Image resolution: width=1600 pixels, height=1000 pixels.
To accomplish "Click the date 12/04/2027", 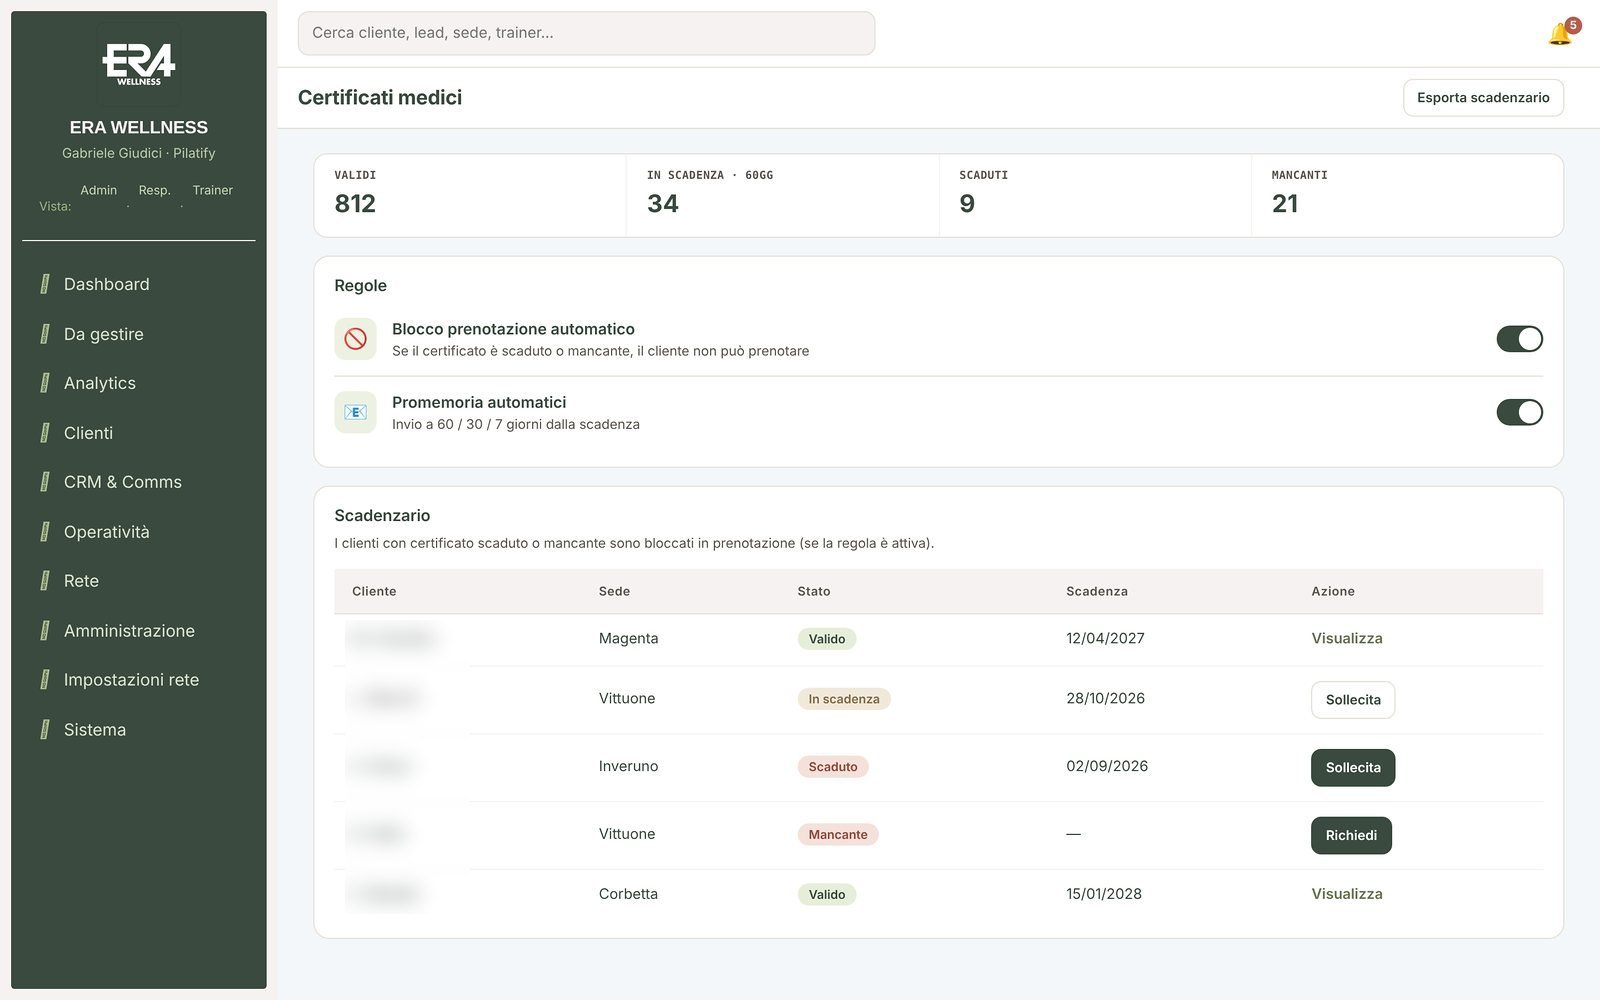I will (1105, 638).
